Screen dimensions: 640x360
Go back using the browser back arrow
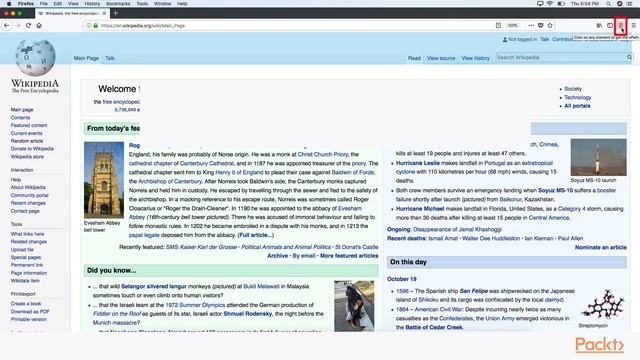(7, 25)
